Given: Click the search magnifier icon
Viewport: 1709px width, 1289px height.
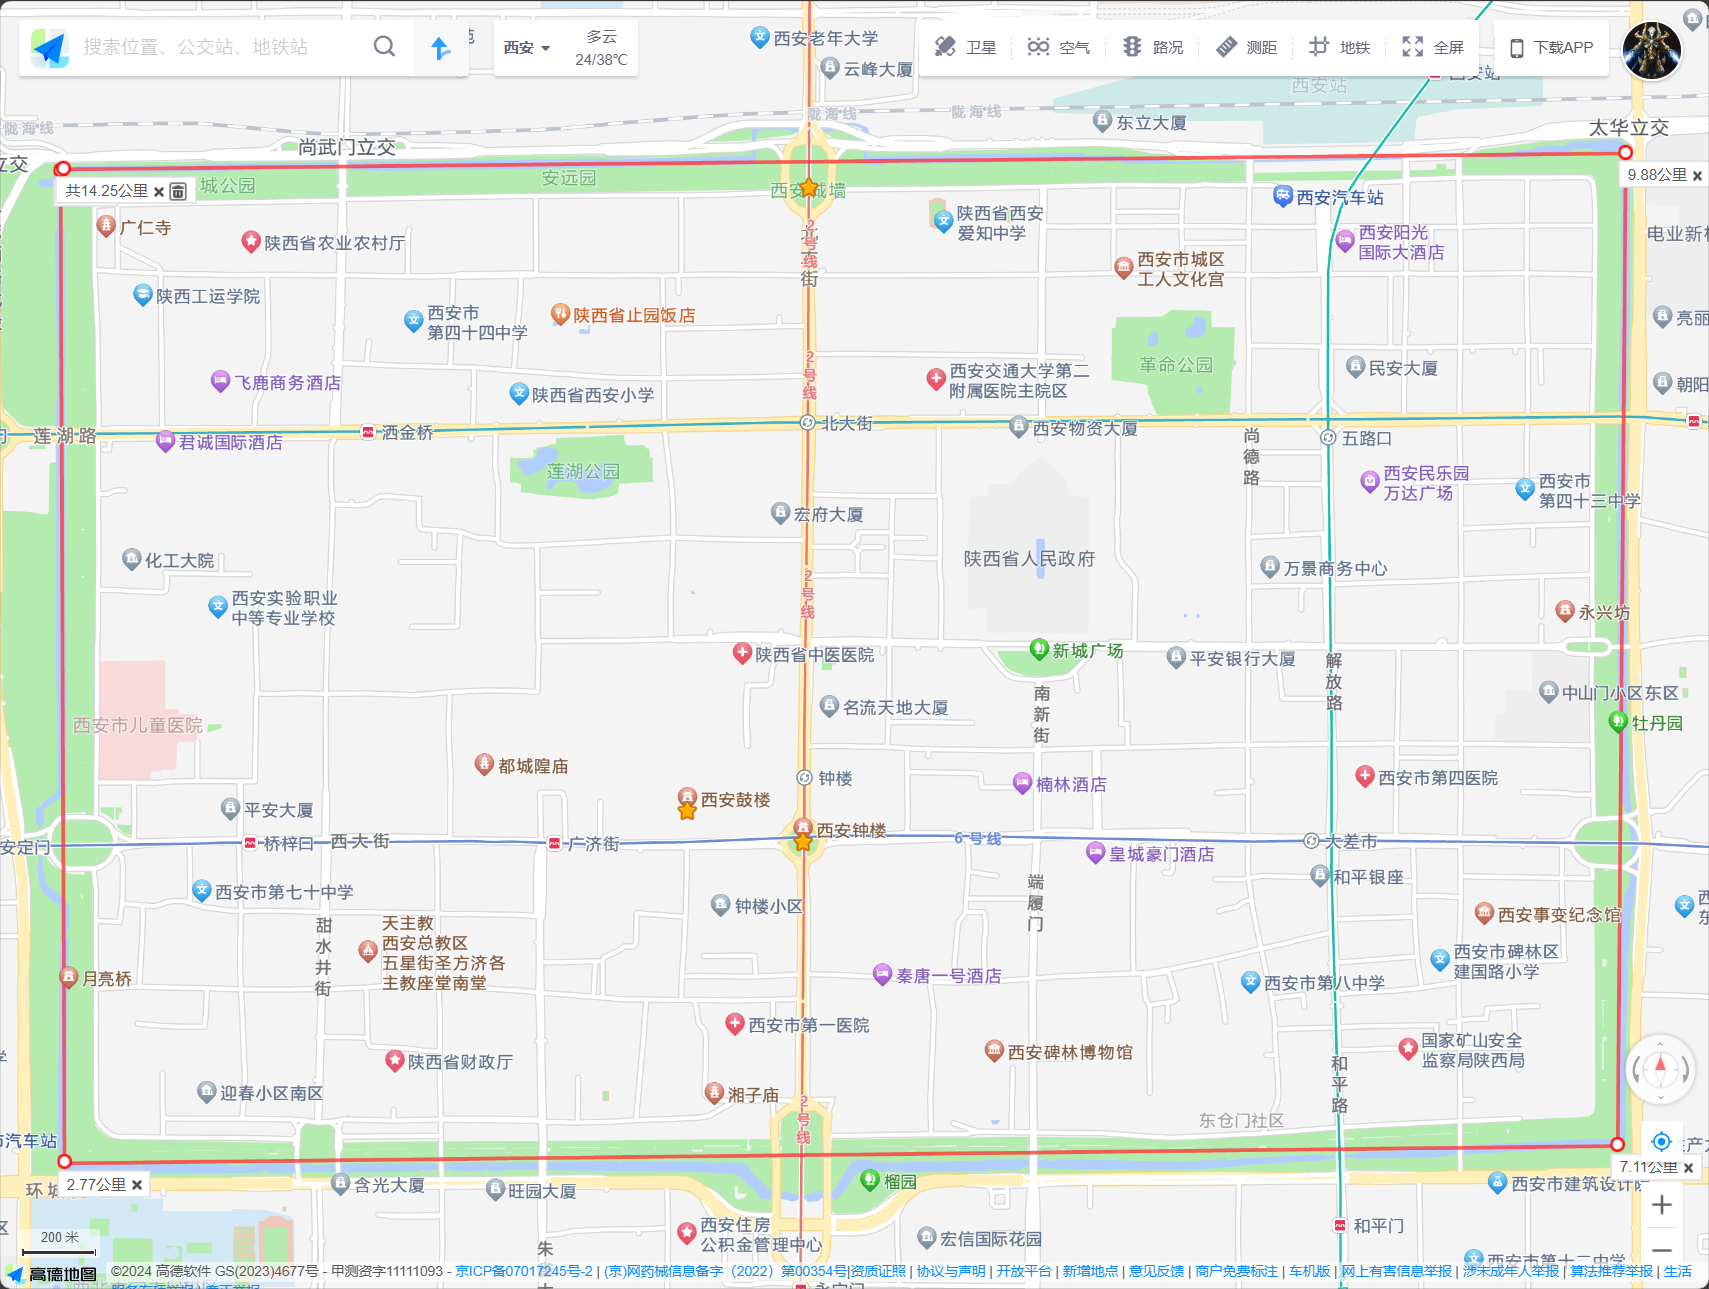Looking at the screenshot, I should (384, 47).
